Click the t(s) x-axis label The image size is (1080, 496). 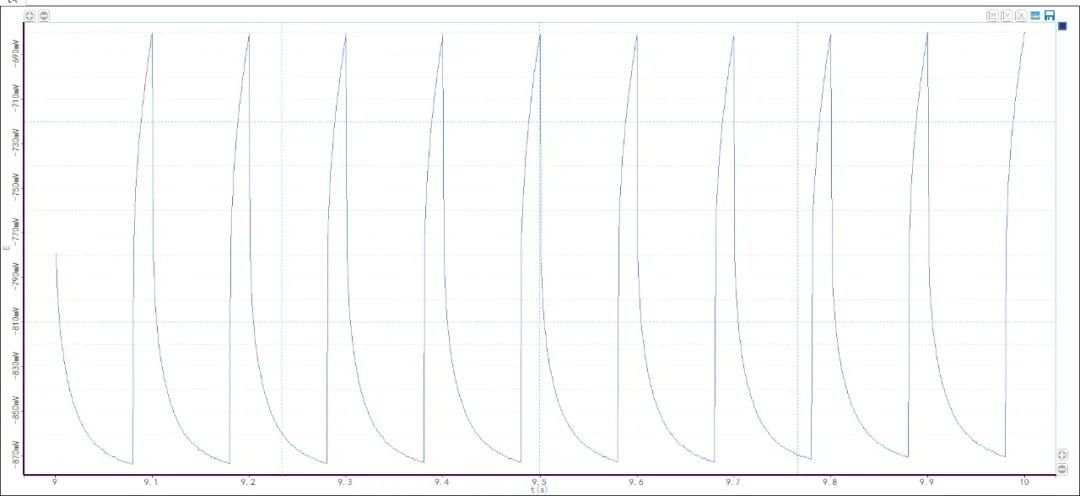click(540, 490)
